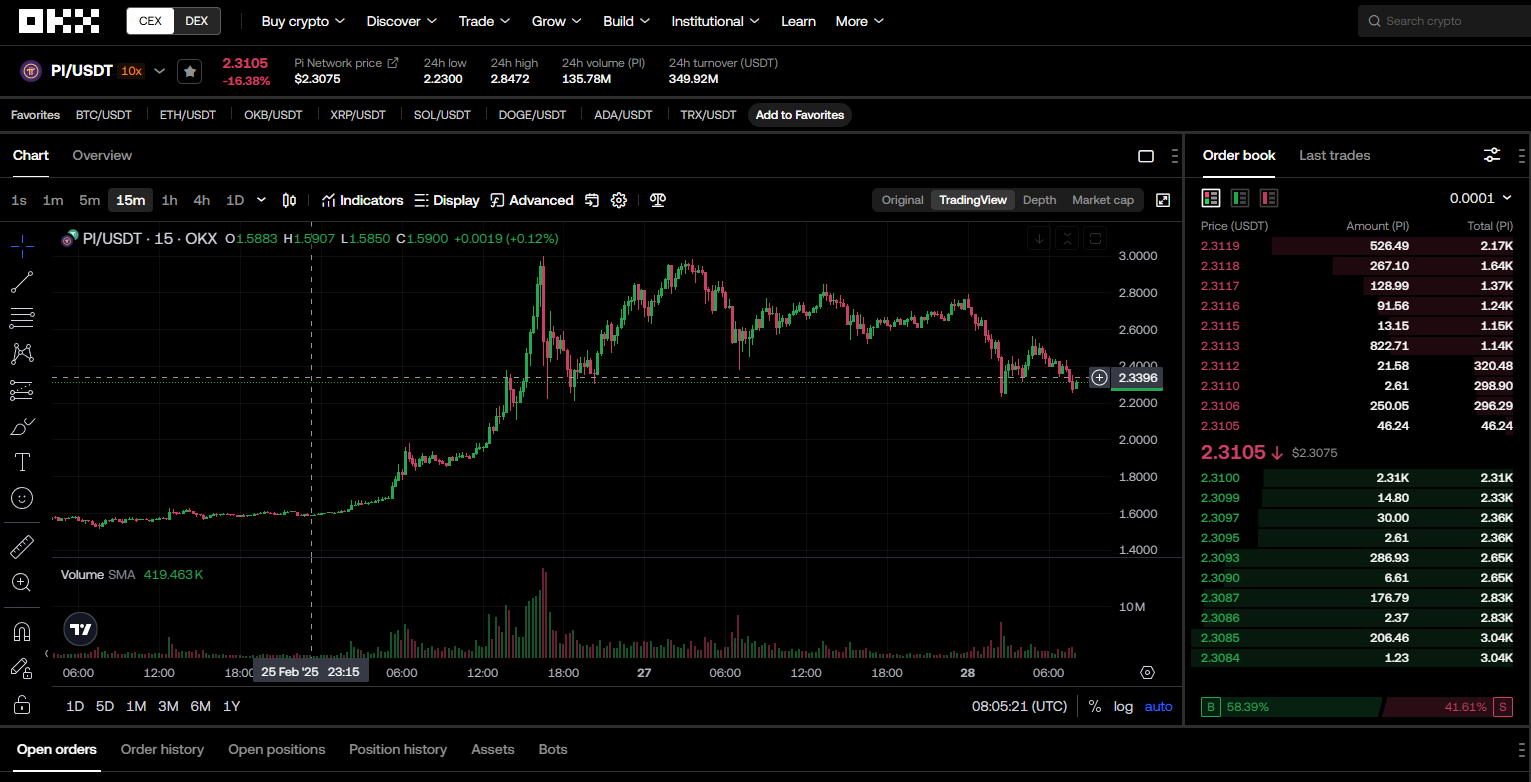1531x782 pixels.
Task: Expand the chart to fullscreen
Action: [x=1163, y=200]
